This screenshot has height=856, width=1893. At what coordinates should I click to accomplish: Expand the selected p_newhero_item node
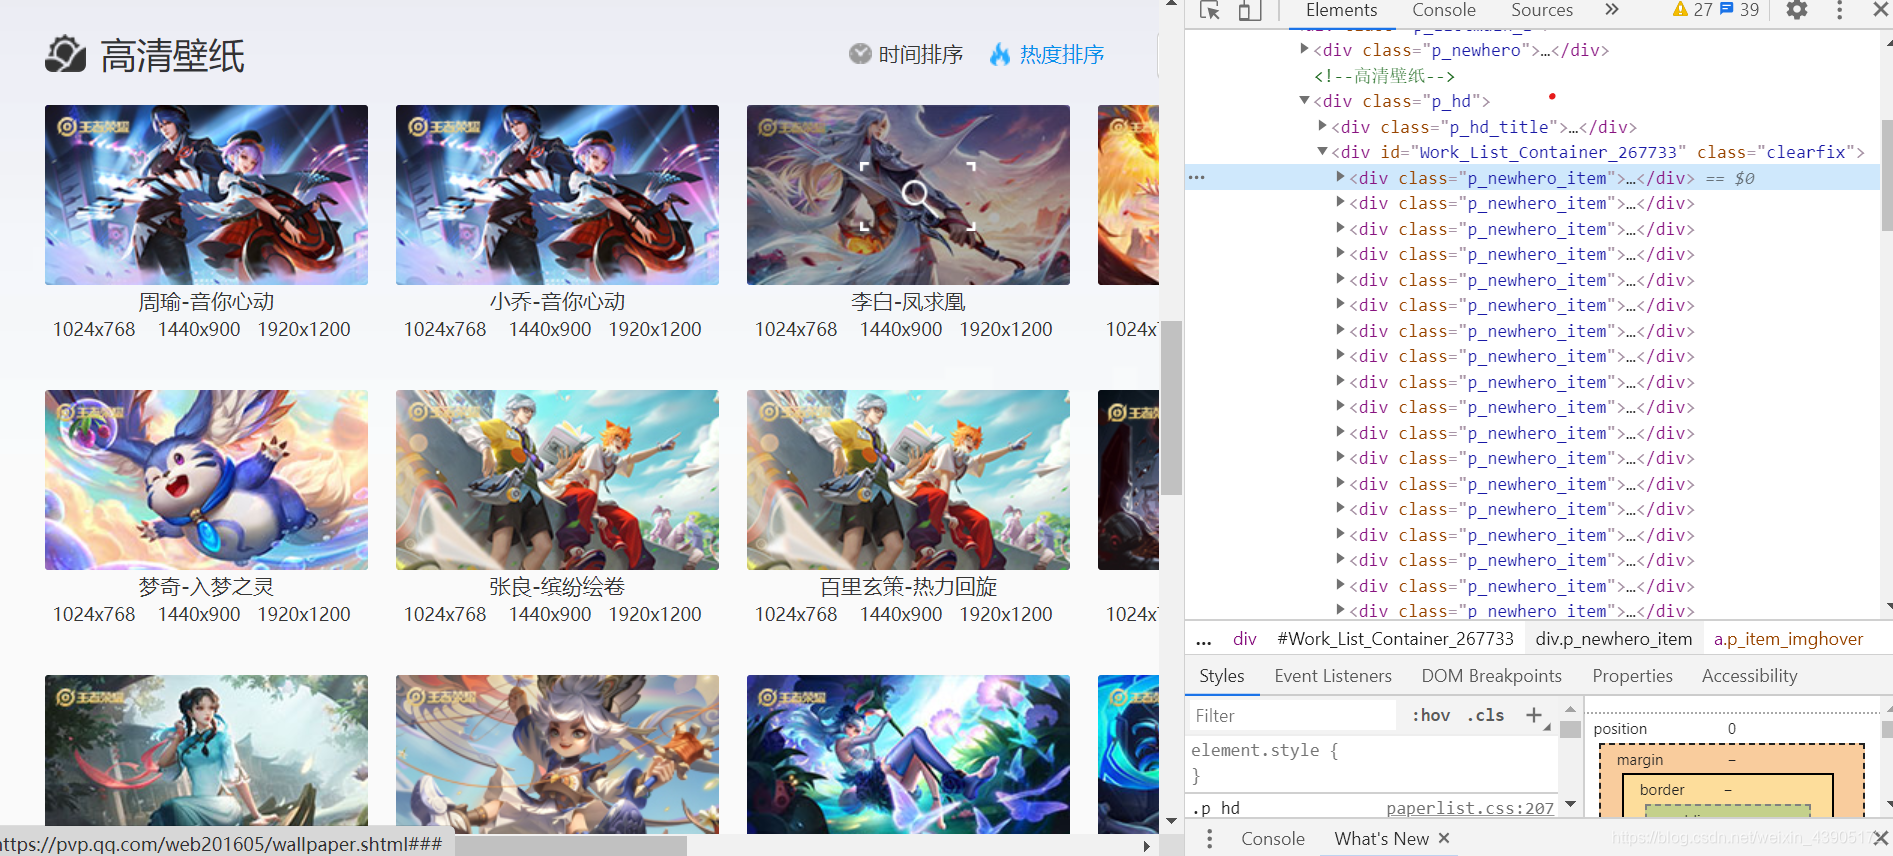click(1340, 176)
